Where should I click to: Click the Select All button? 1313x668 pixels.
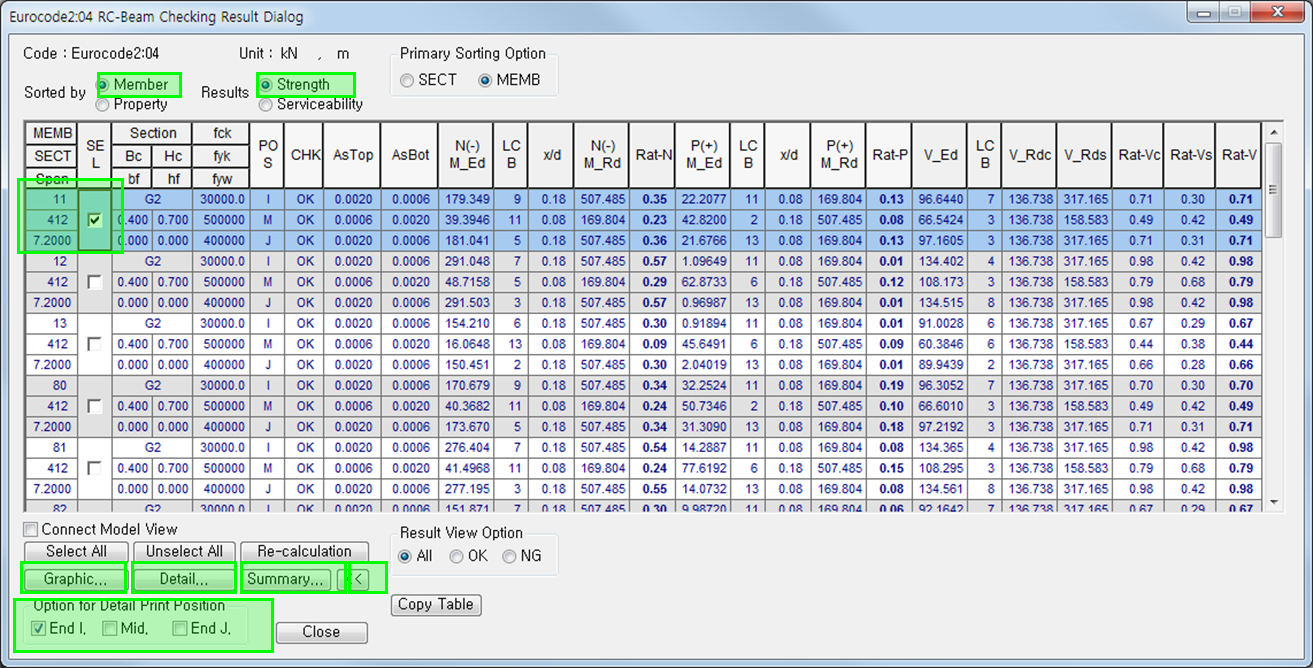[x=76, y=552]
